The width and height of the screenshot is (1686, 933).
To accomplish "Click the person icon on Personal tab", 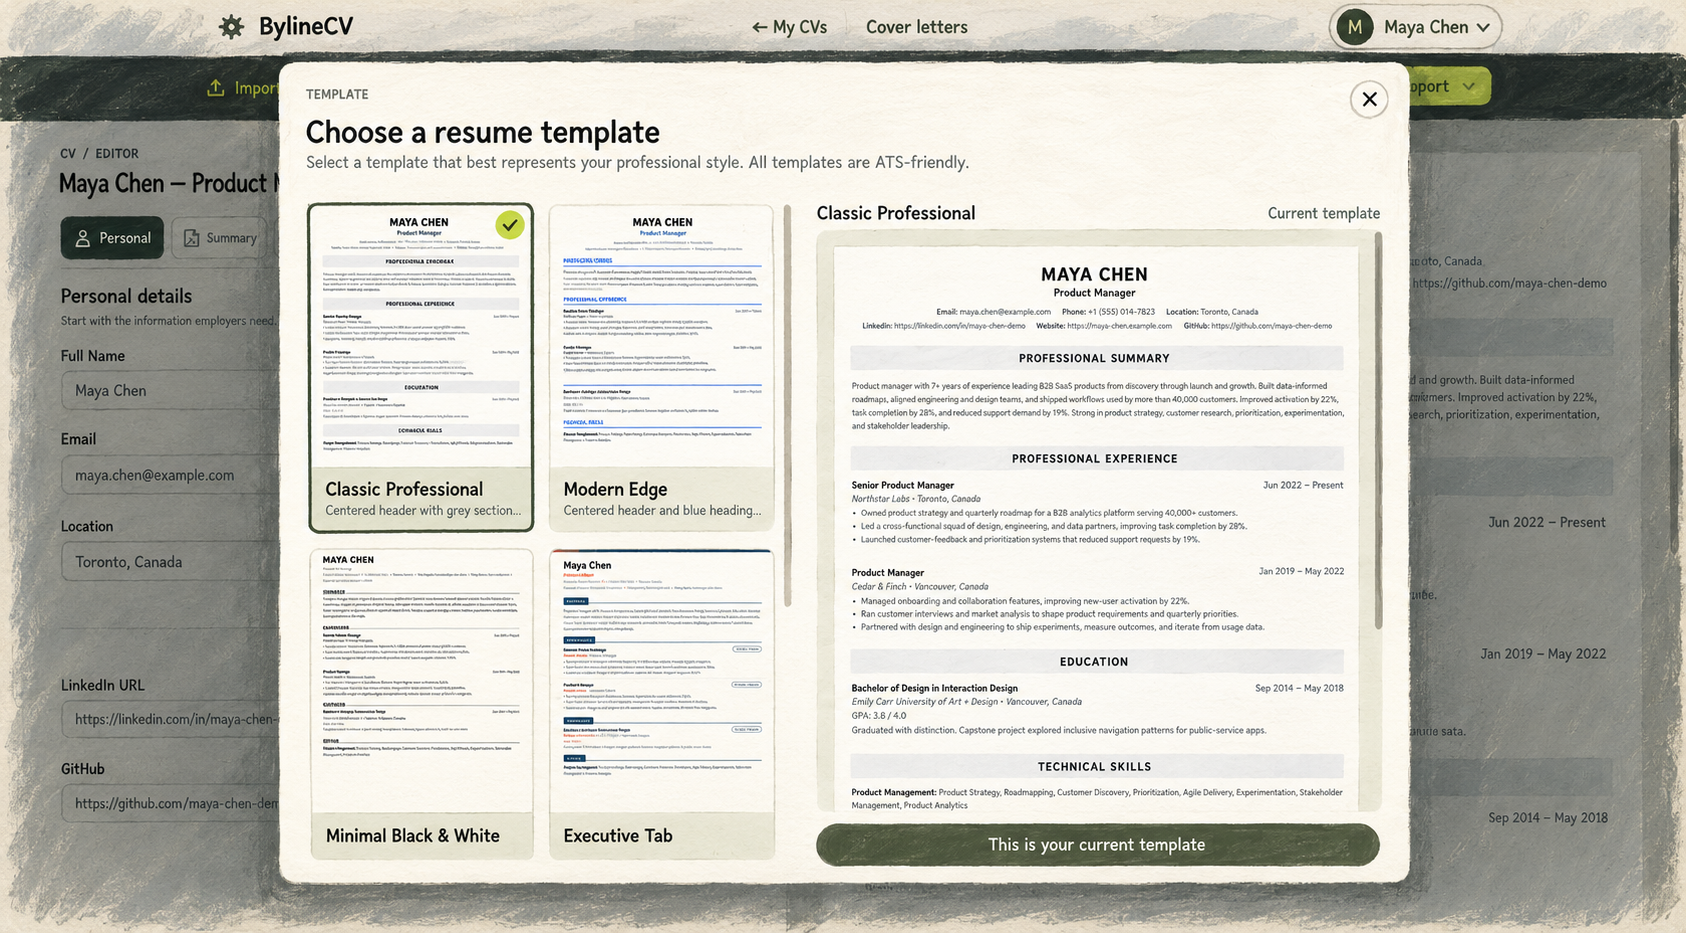I will point(83,238).
